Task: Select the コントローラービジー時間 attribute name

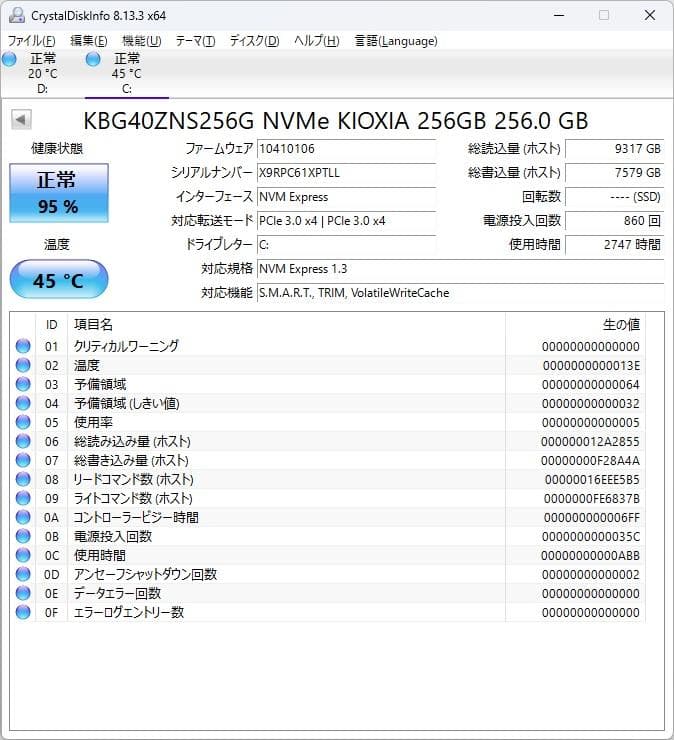Action: pos(136,517)
